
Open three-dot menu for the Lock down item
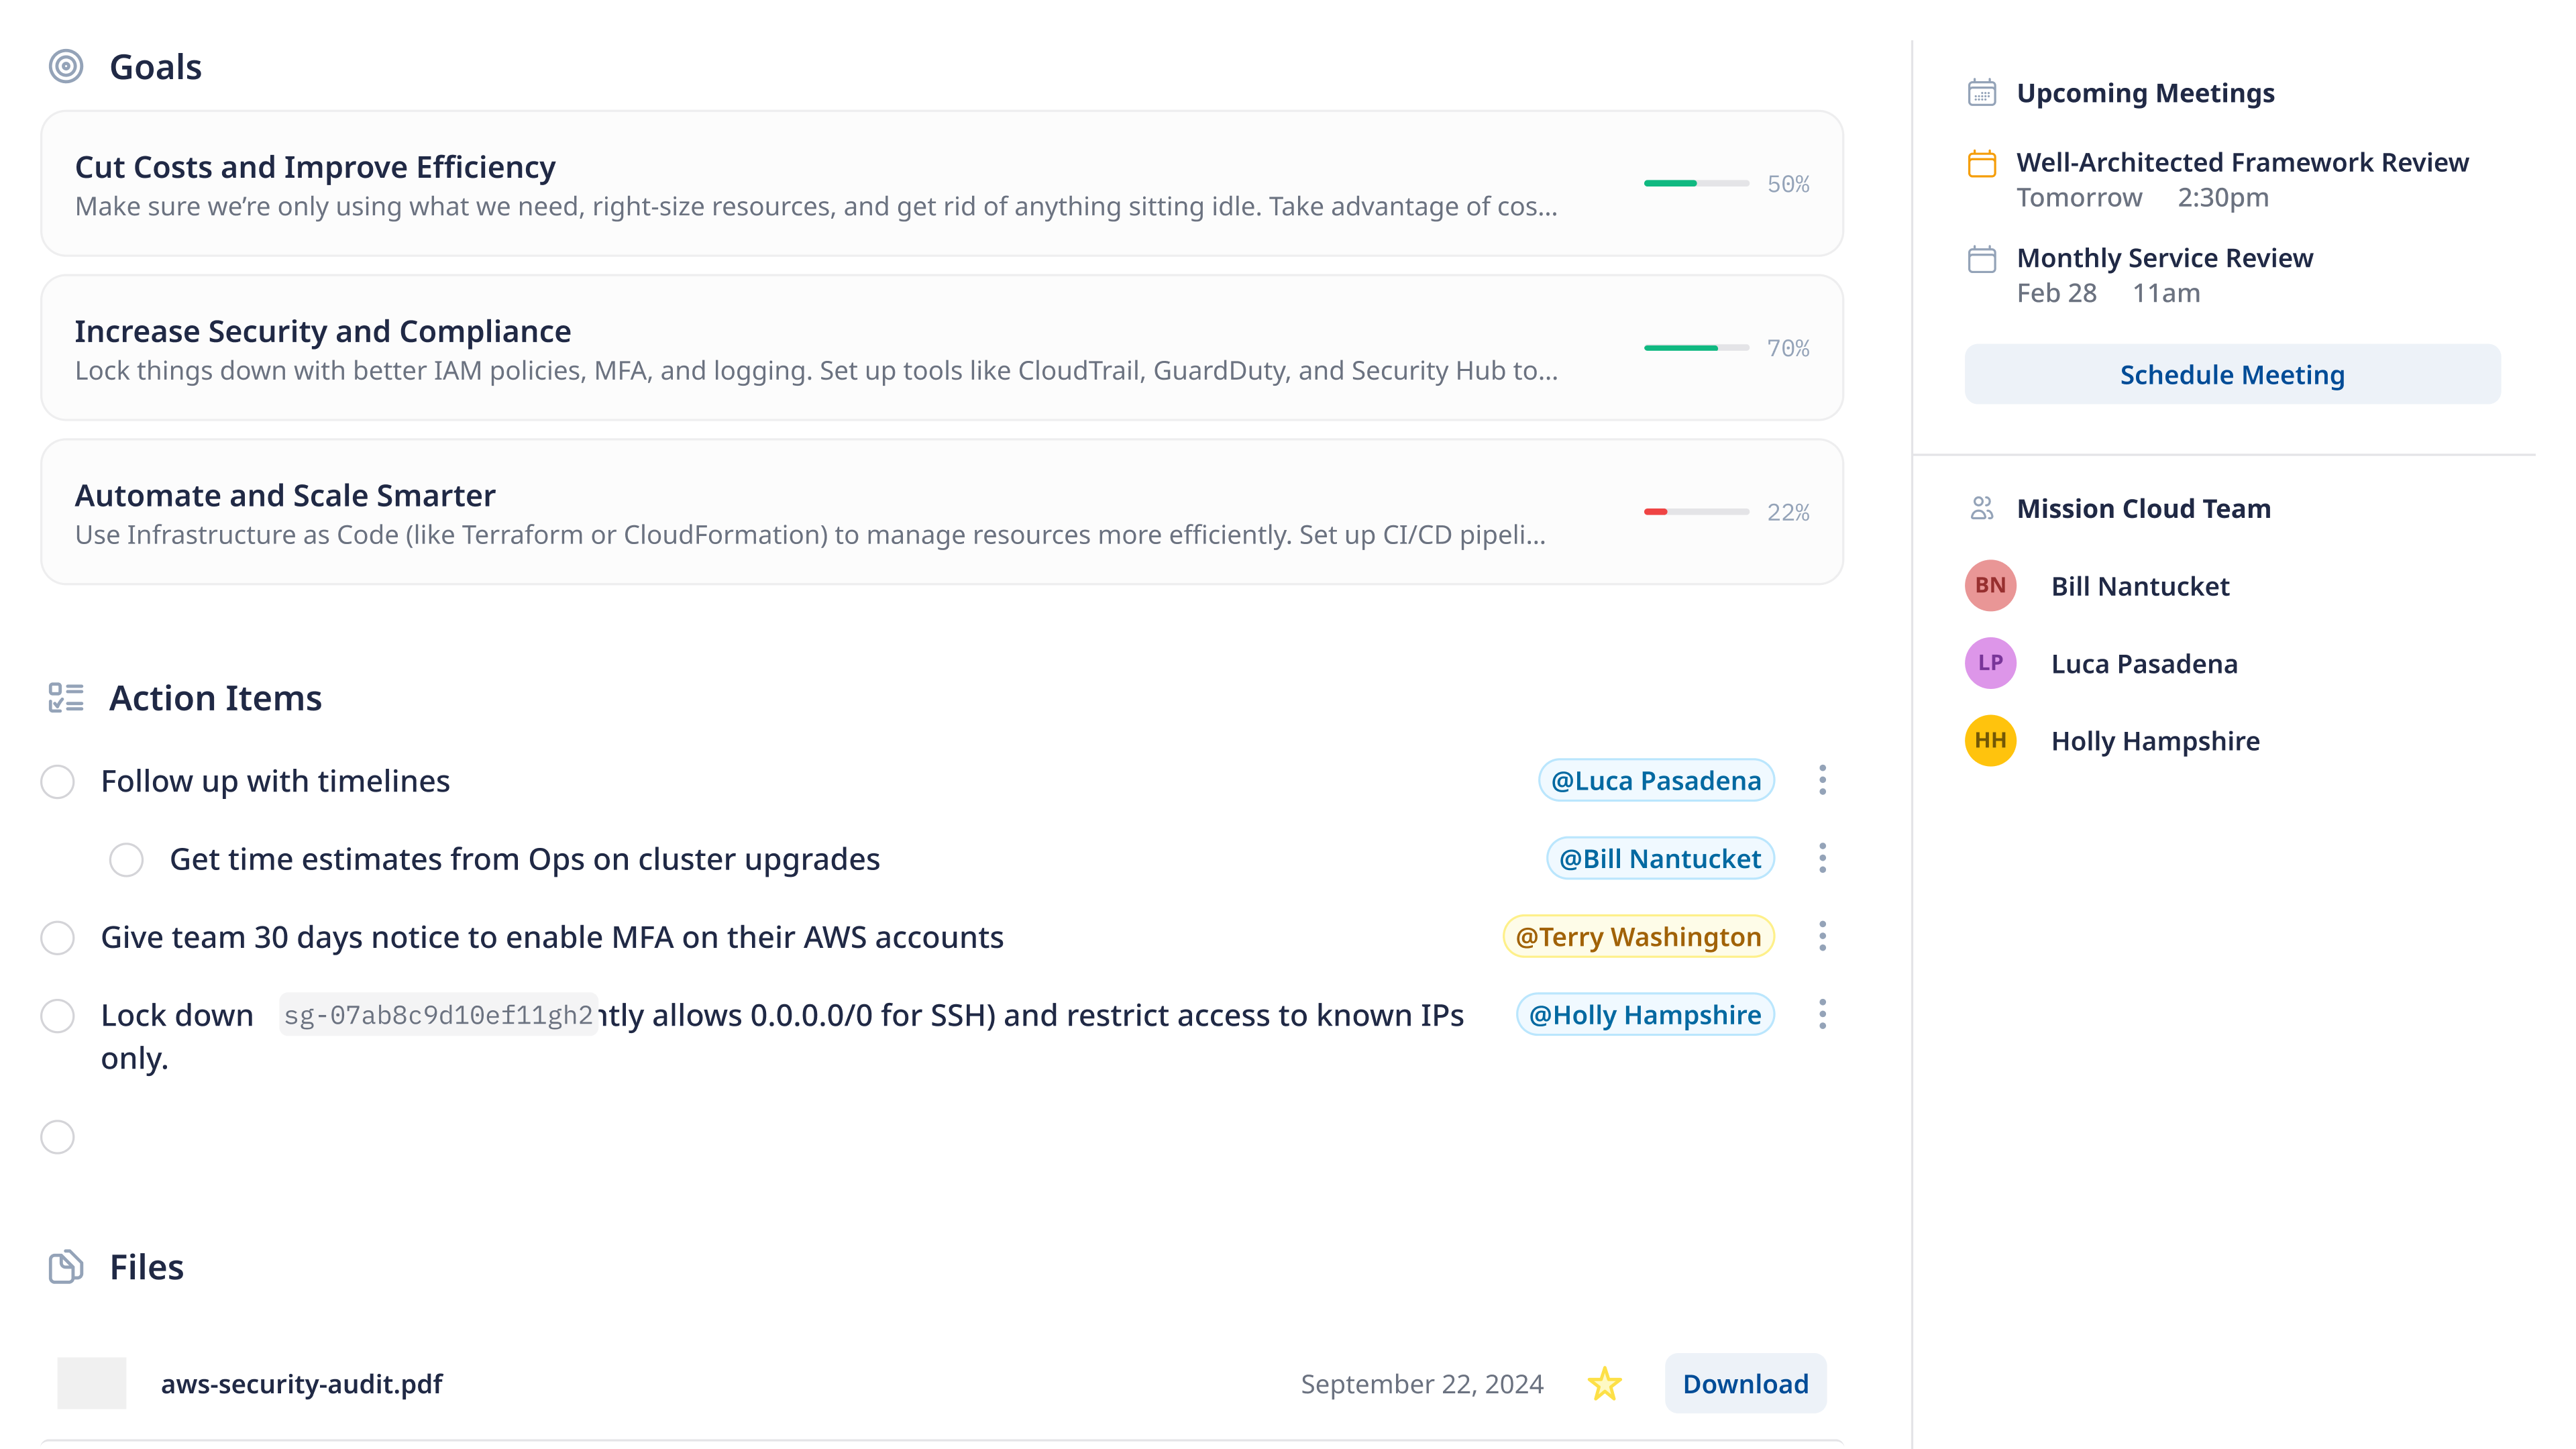1822,1014
